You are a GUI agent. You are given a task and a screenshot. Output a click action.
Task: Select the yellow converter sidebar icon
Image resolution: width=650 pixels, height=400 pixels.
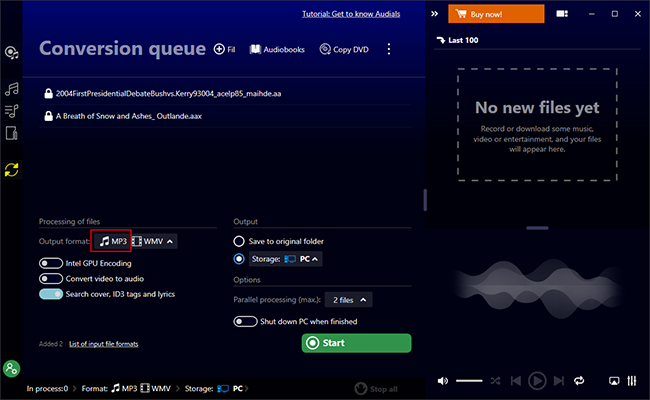12,170
